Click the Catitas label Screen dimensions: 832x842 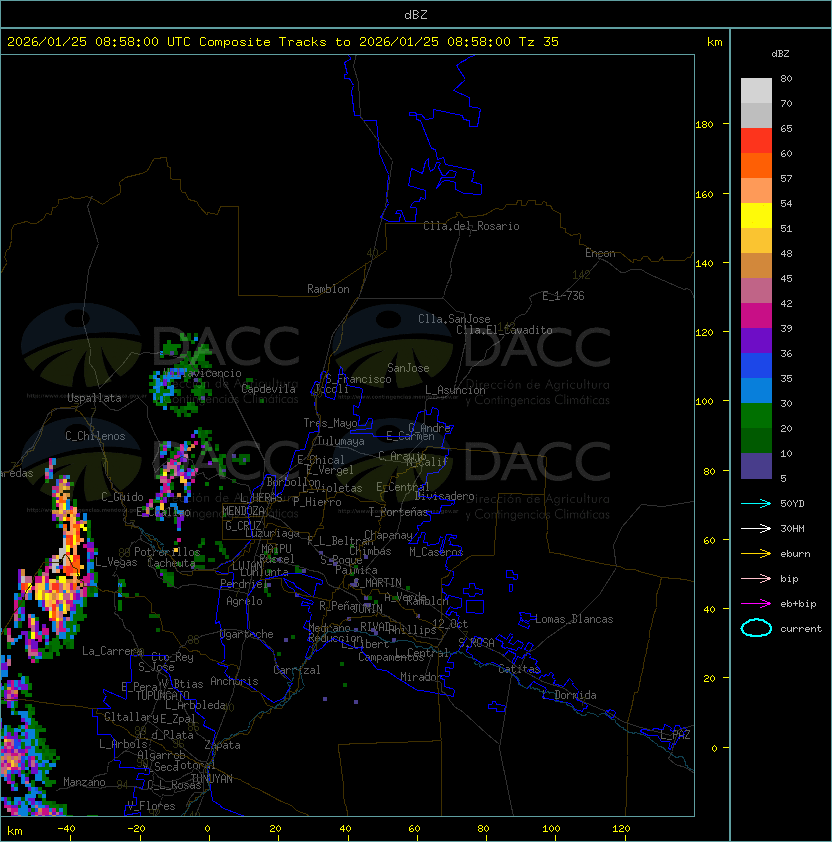(x=519, y=670)
